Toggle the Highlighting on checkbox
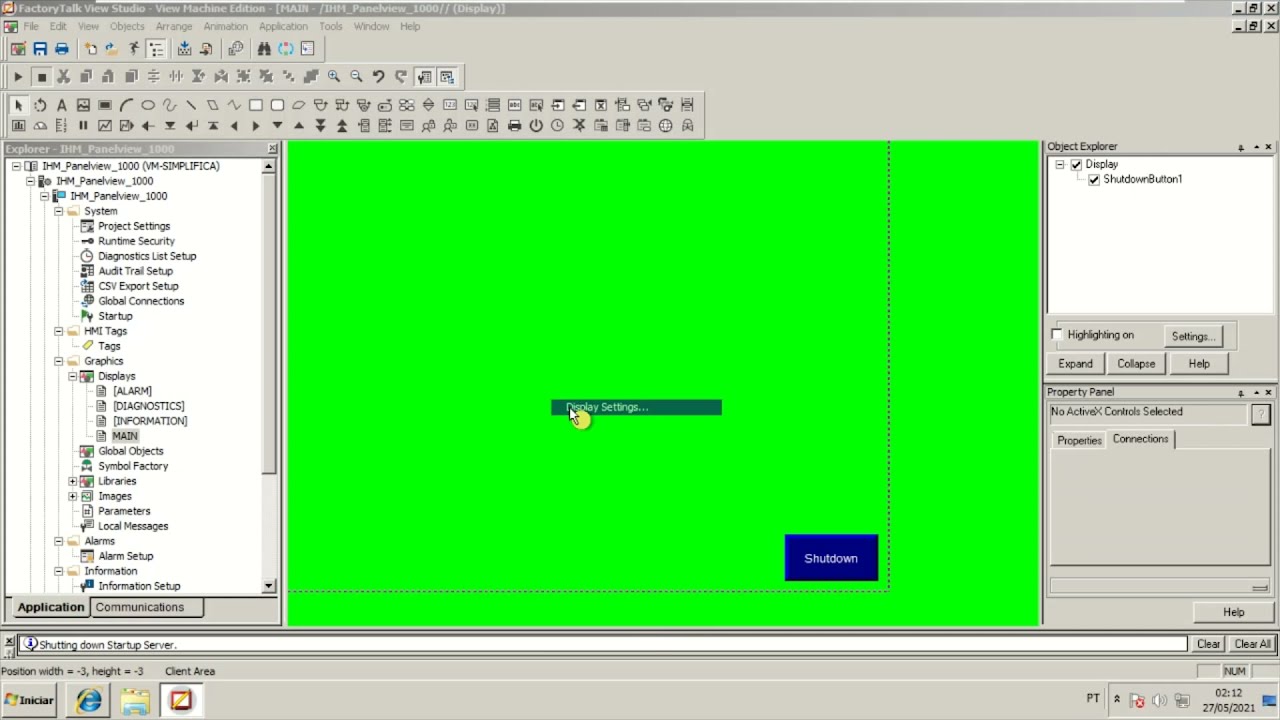 tap(1057, 335)
